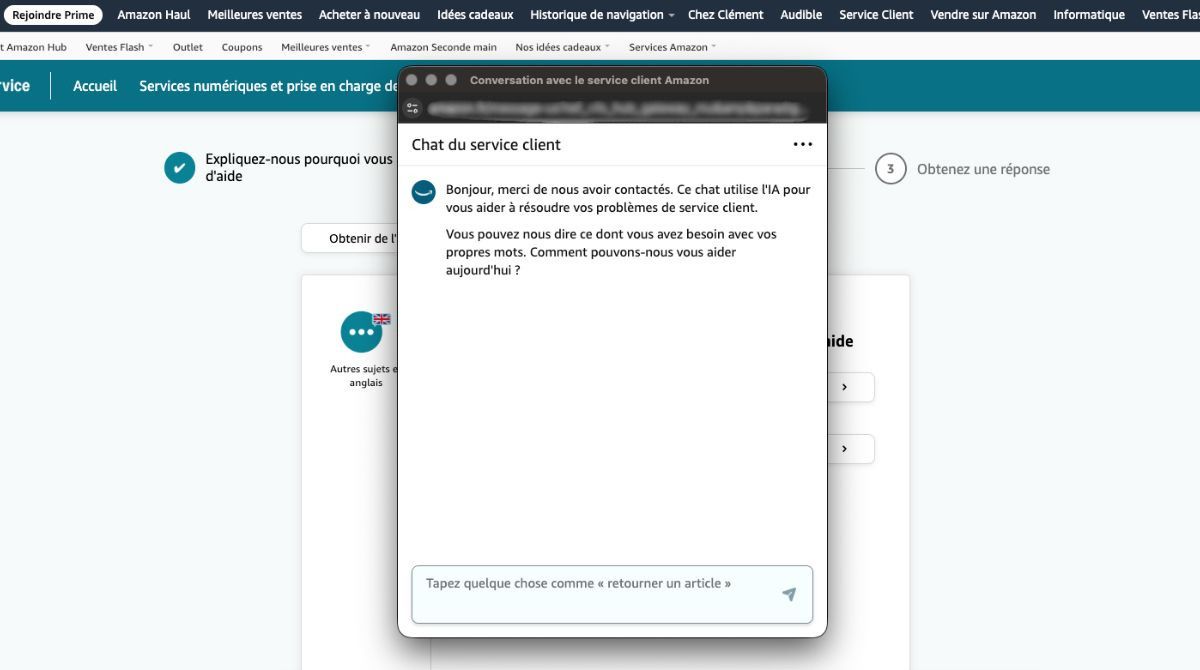
Task: Click the Rejoindre Prime button
Action: (x=53, y=15)
